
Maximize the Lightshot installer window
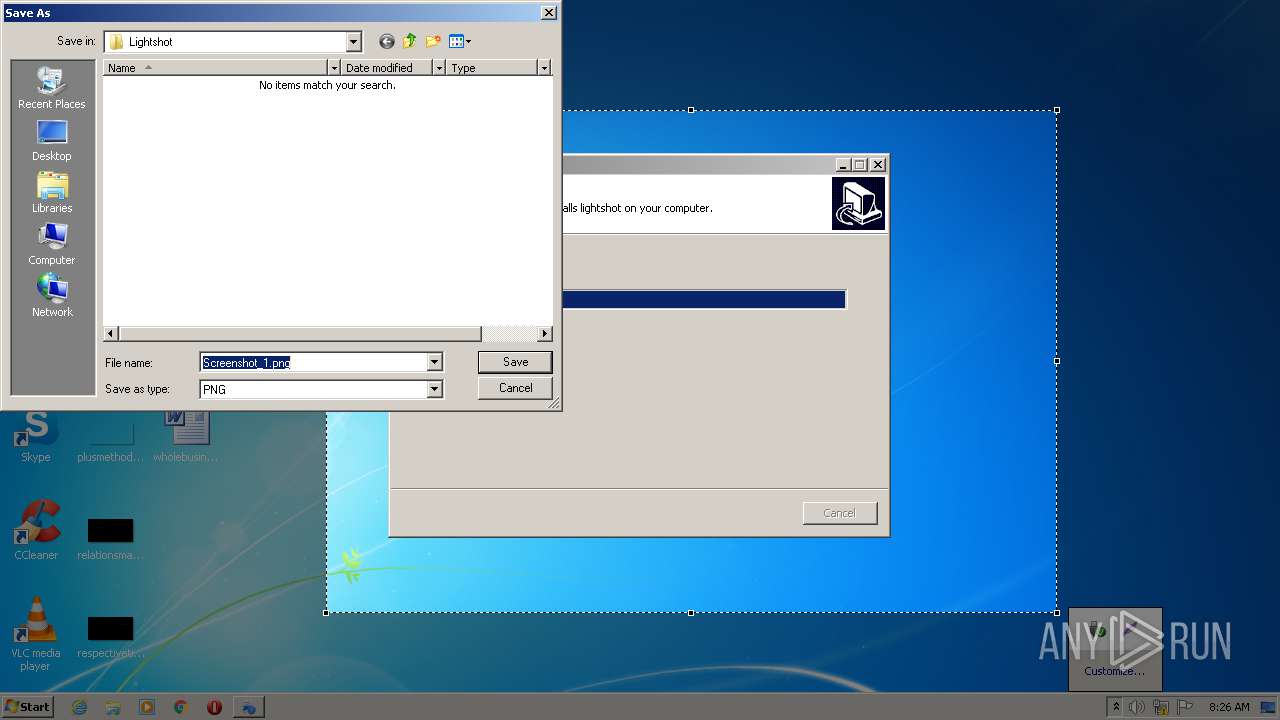tap(860, 164)
